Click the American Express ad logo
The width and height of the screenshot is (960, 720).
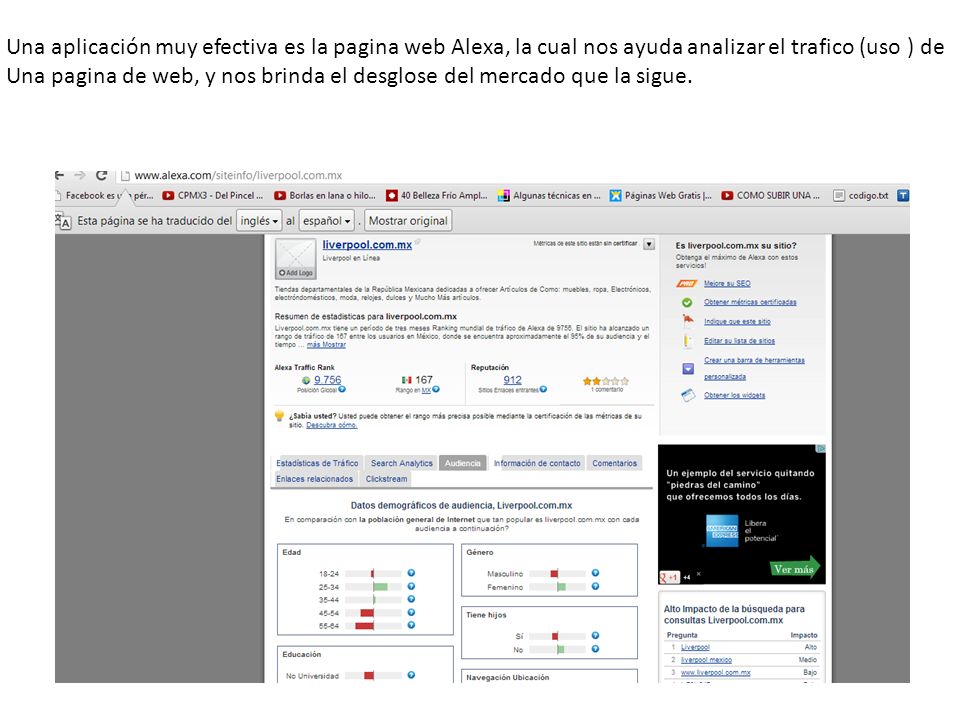[x=722, y=530]
